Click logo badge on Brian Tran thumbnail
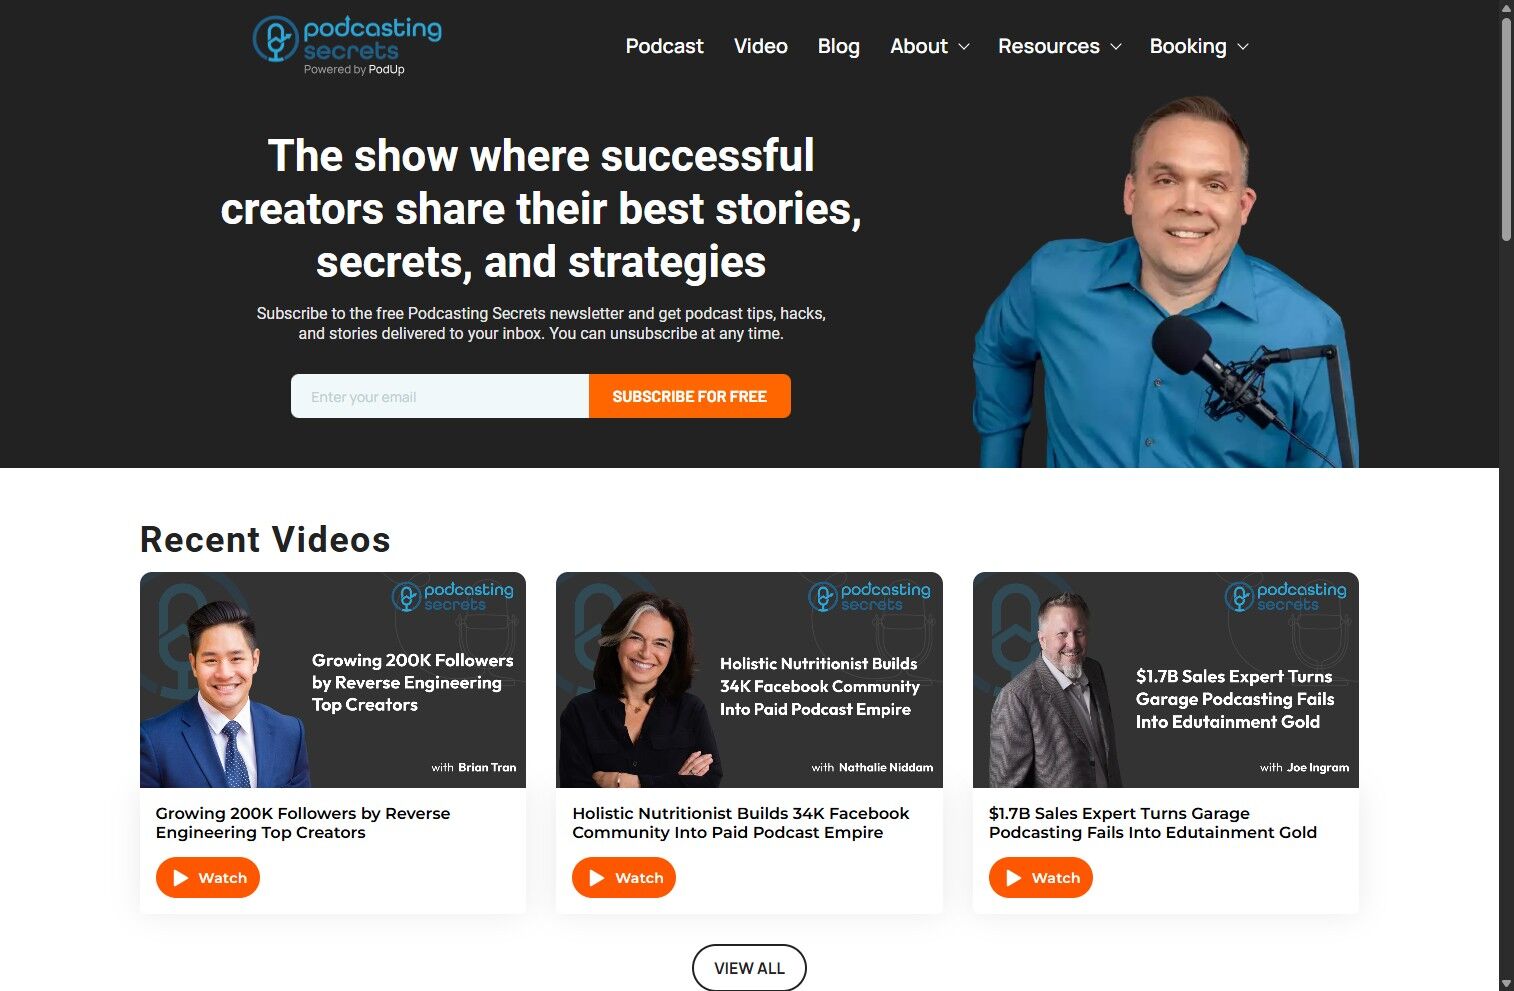Screen dimensions: 1514x991 [452, 597]
